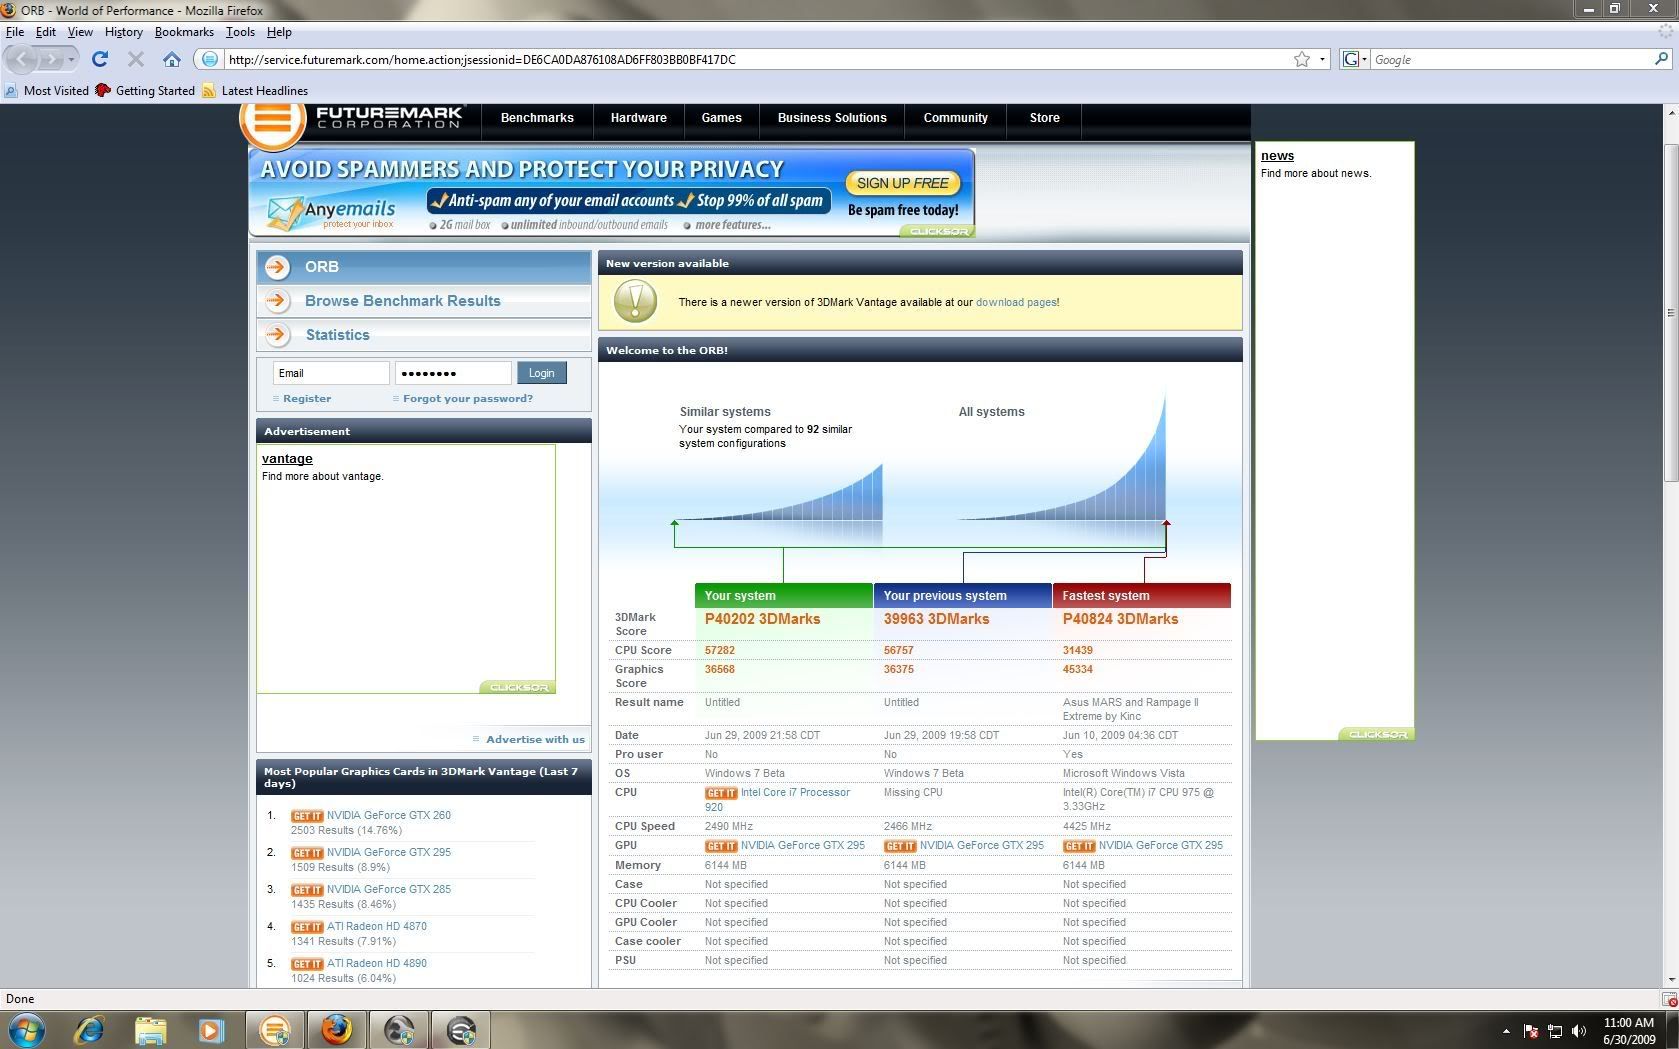Reload the current page
1679x1049 pixels.
(100, 59)
